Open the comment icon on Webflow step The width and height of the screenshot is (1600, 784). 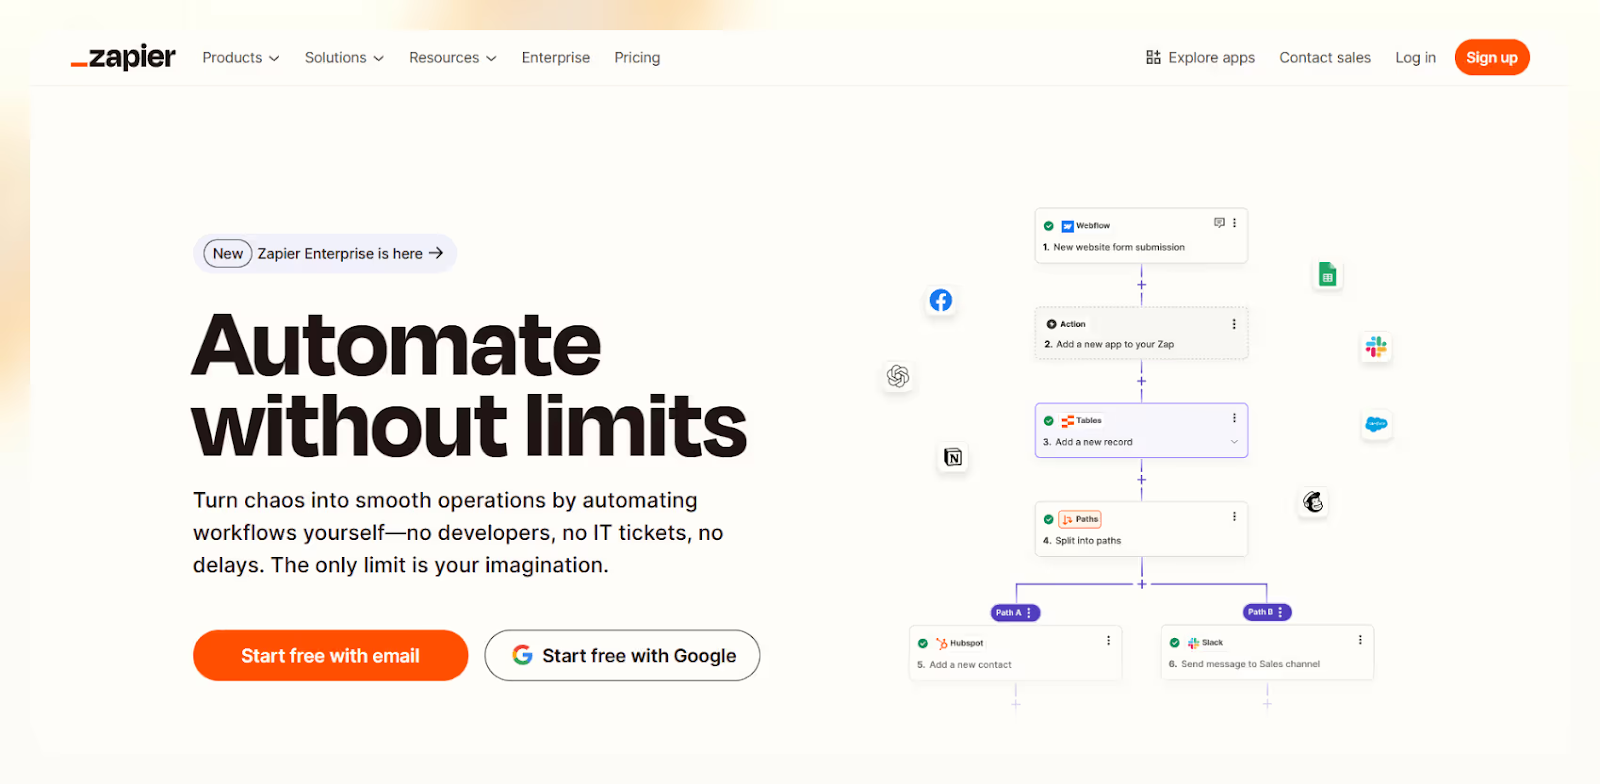(1219, 223)
